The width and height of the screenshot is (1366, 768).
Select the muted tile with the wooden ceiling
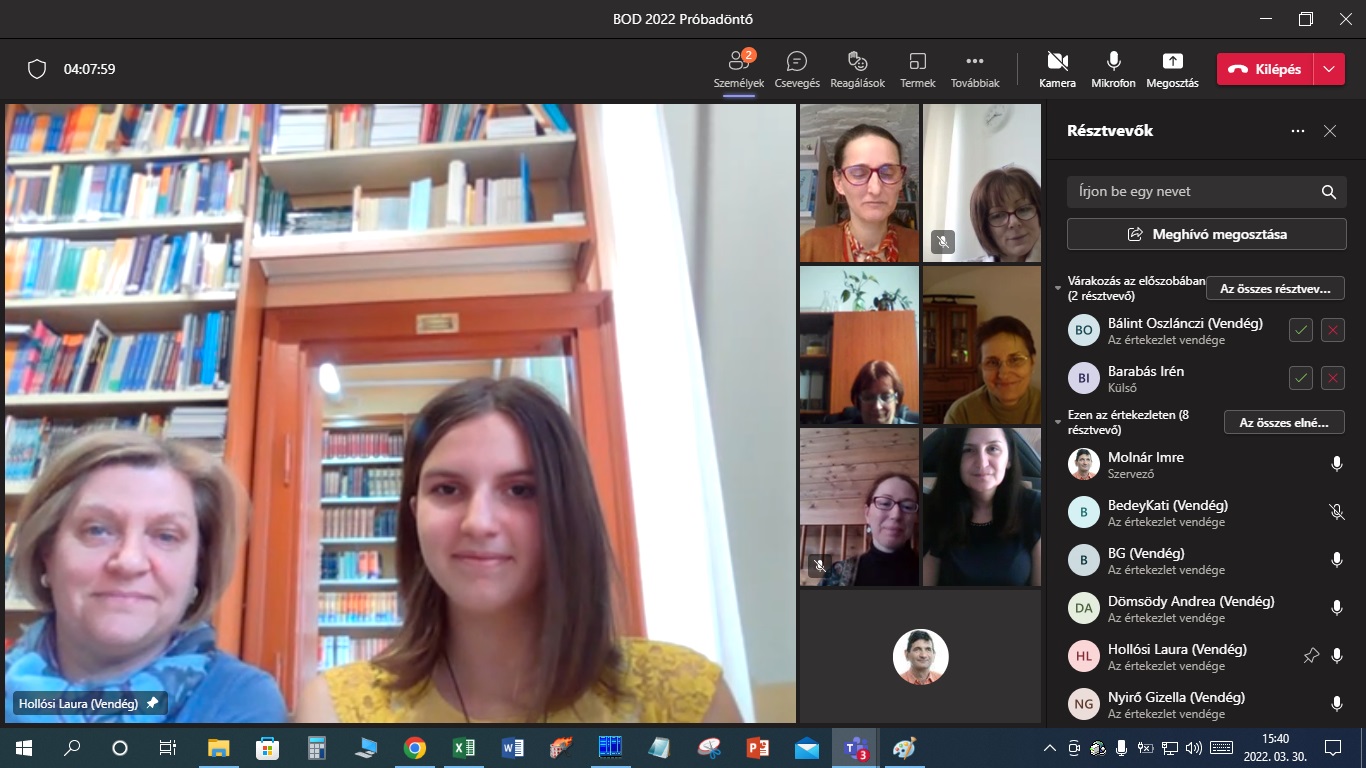pos(859,507)
